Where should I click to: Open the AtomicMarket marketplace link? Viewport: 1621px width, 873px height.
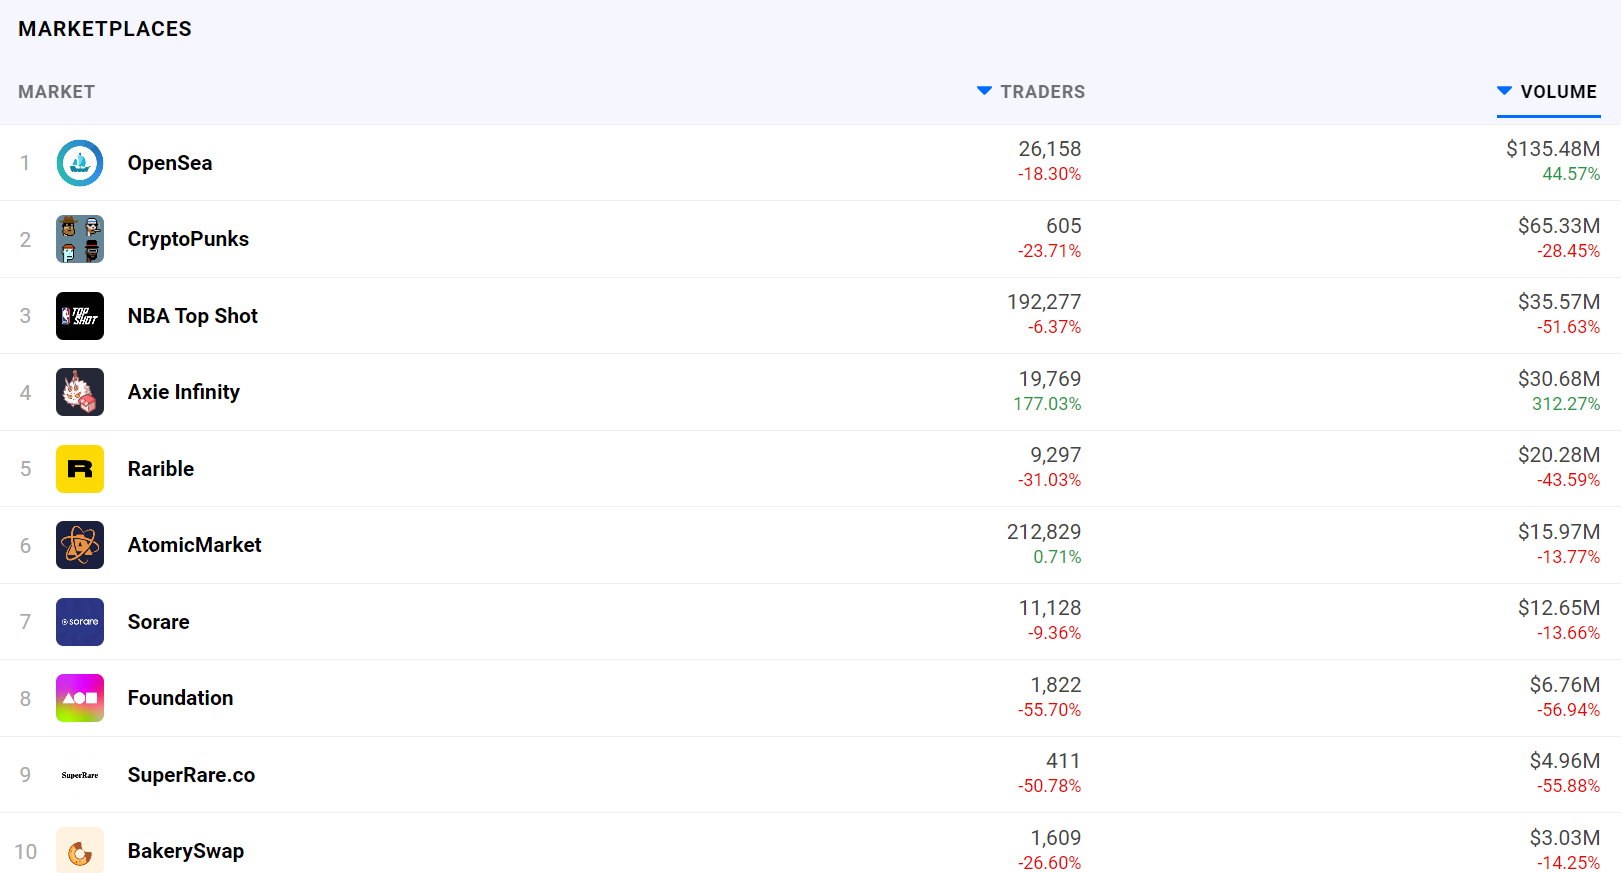coord(195,545)
